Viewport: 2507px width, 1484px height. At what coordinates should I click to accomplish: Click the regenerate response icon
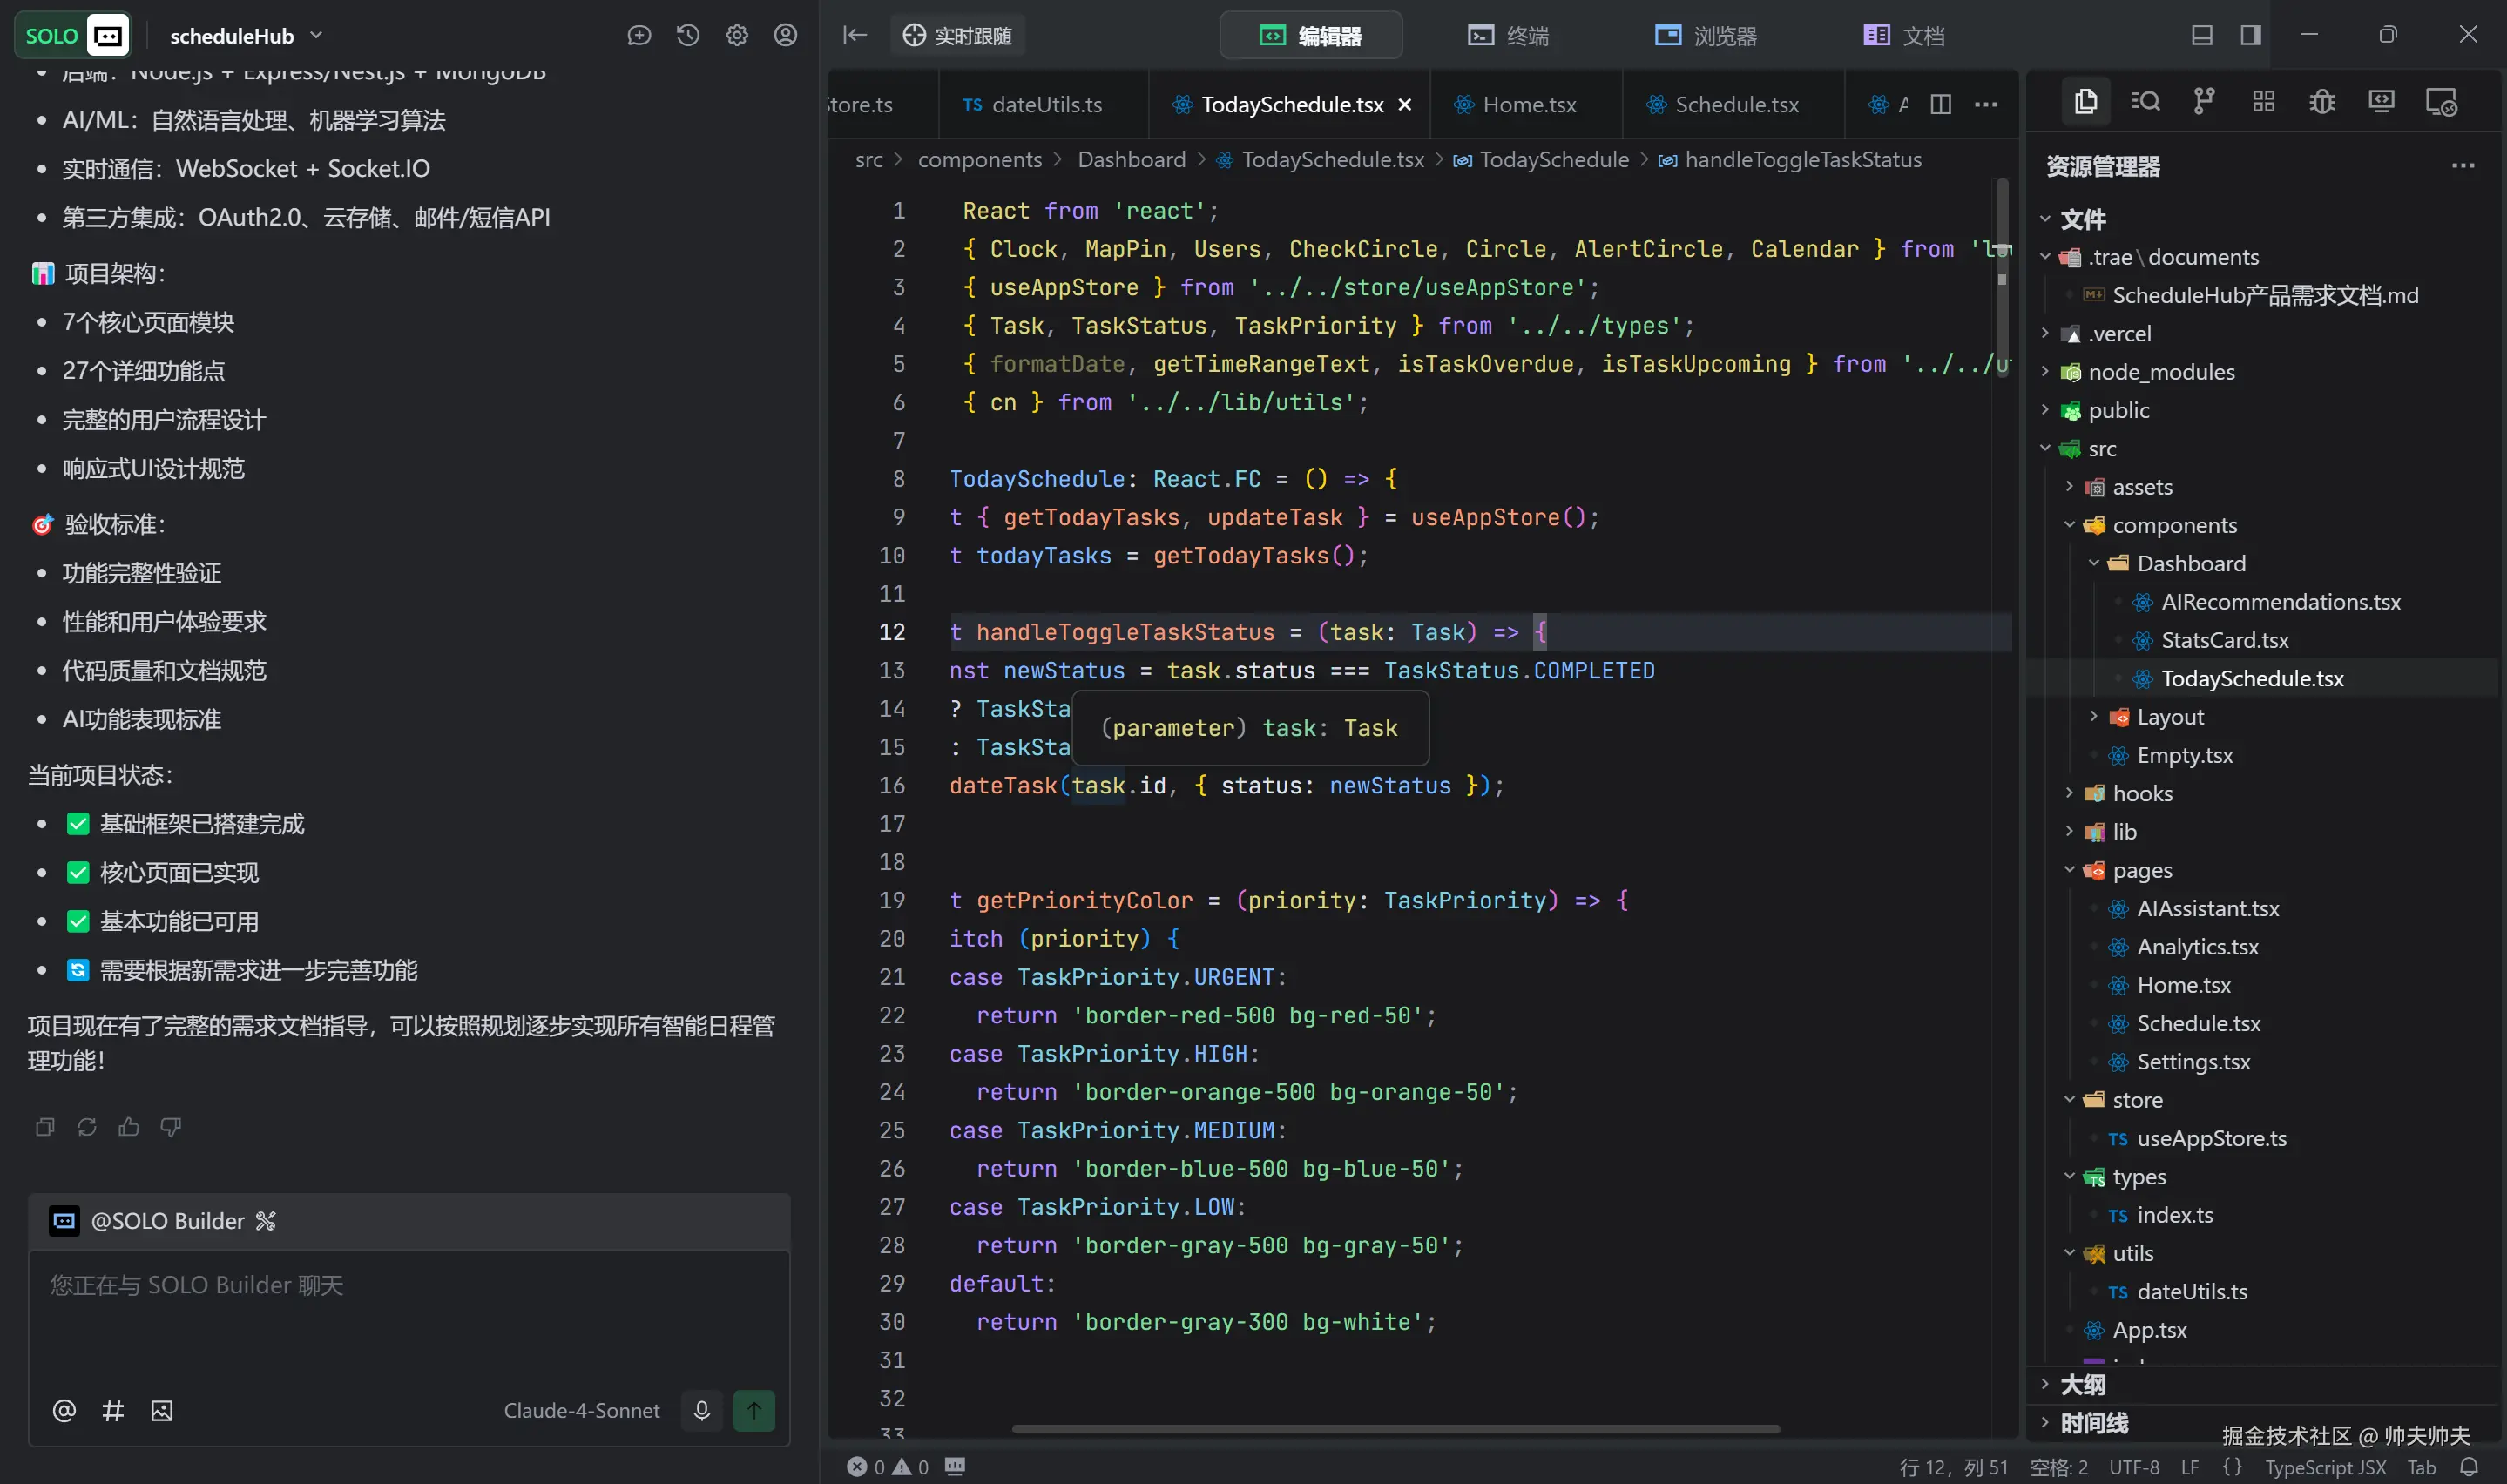click(87, 1127)
